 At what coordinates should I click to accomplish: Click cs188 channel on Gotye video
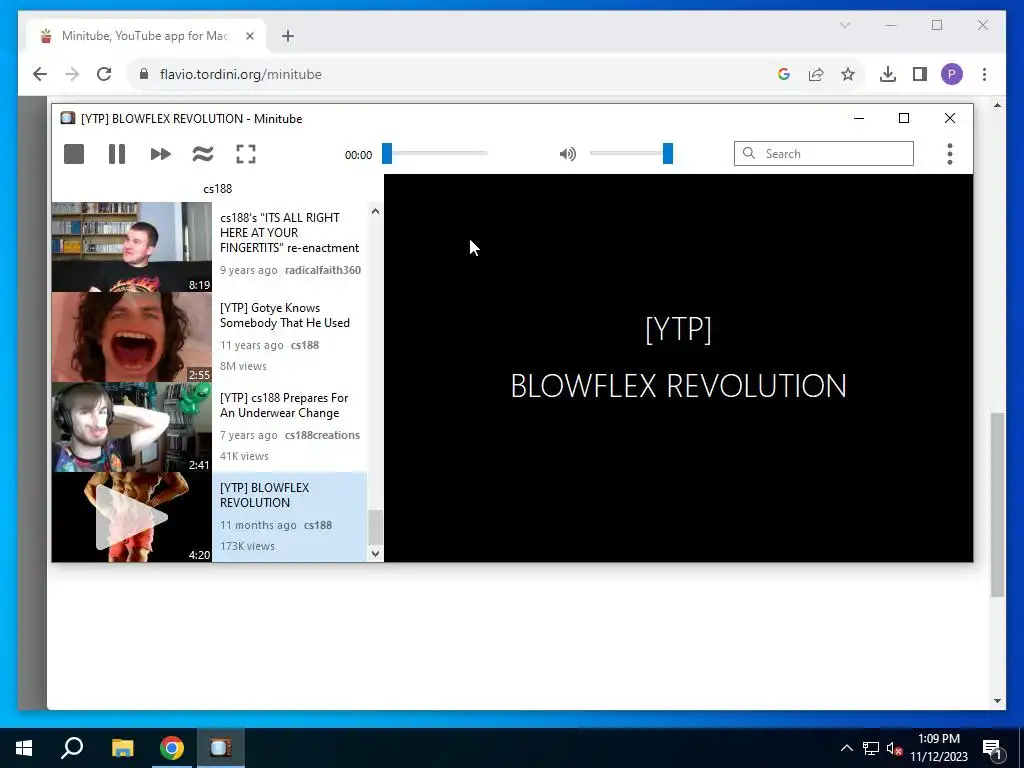tap(305, 345)
